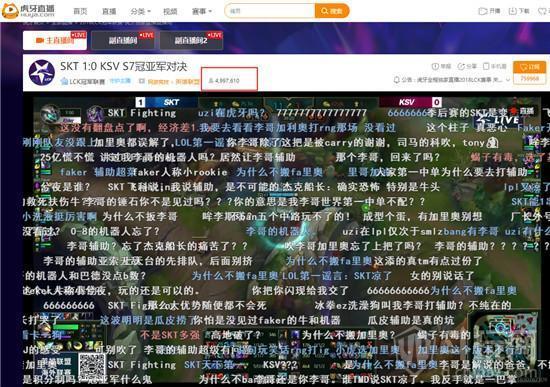Screen dimensions: 550x387
Task: Focus the top search input field
Action: click(x=269, y=11)
